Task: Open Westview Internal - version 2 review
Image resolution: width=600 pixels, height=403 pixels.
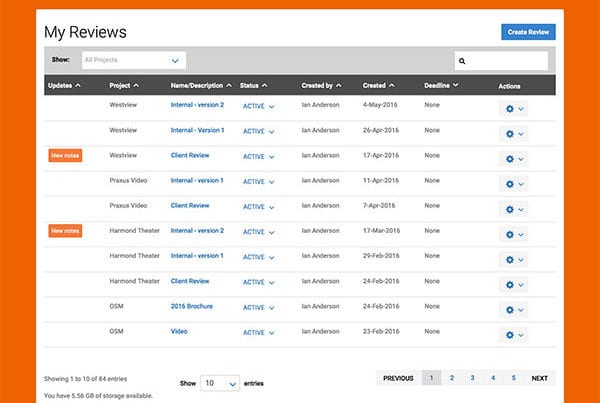Action: tap(197, 105)
